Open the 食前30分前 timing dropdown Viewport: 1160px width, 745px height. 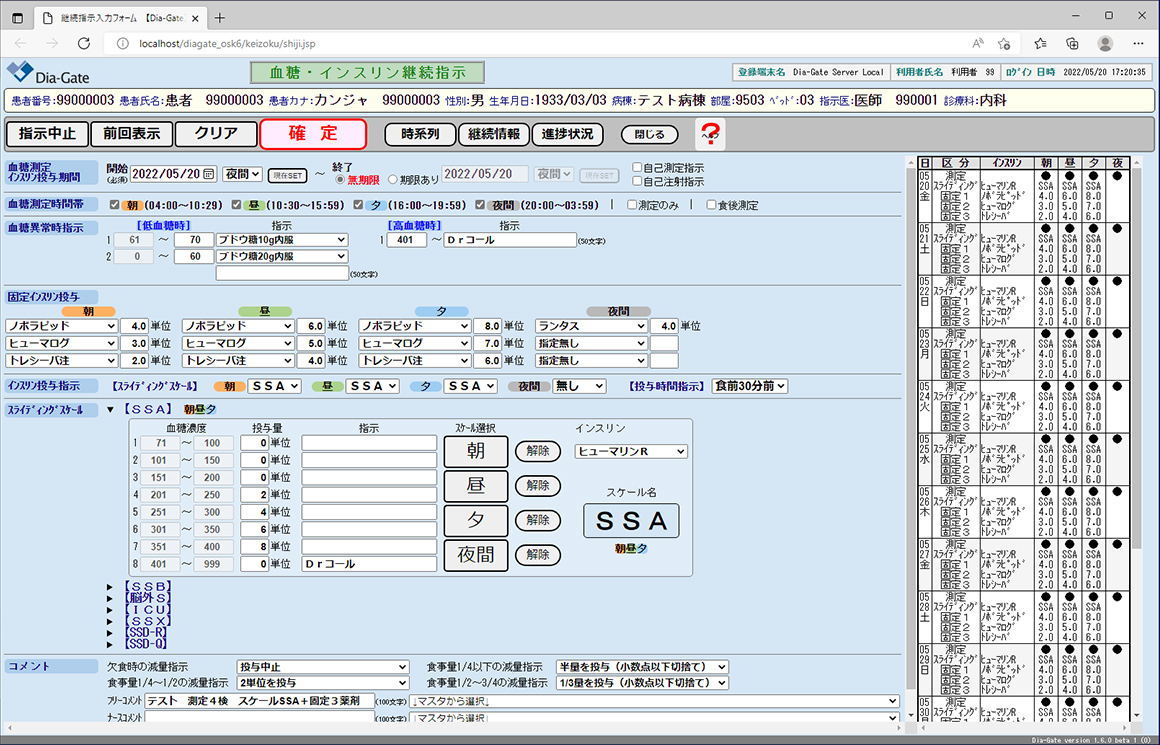pyautogui.click(x=749, y=386)
